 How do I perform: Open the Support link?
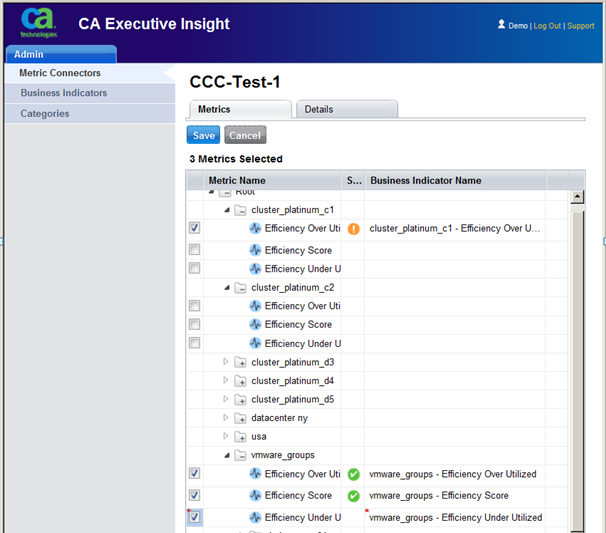click(580, 26)
